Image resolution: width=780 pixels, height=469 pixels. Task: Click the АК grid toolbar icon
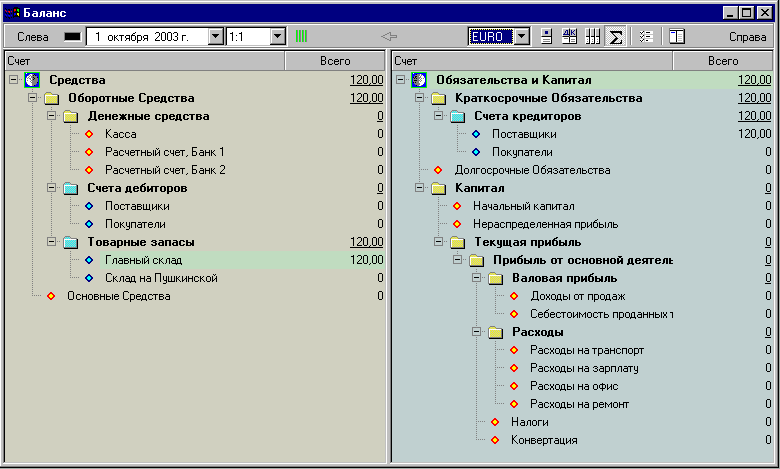570,36
